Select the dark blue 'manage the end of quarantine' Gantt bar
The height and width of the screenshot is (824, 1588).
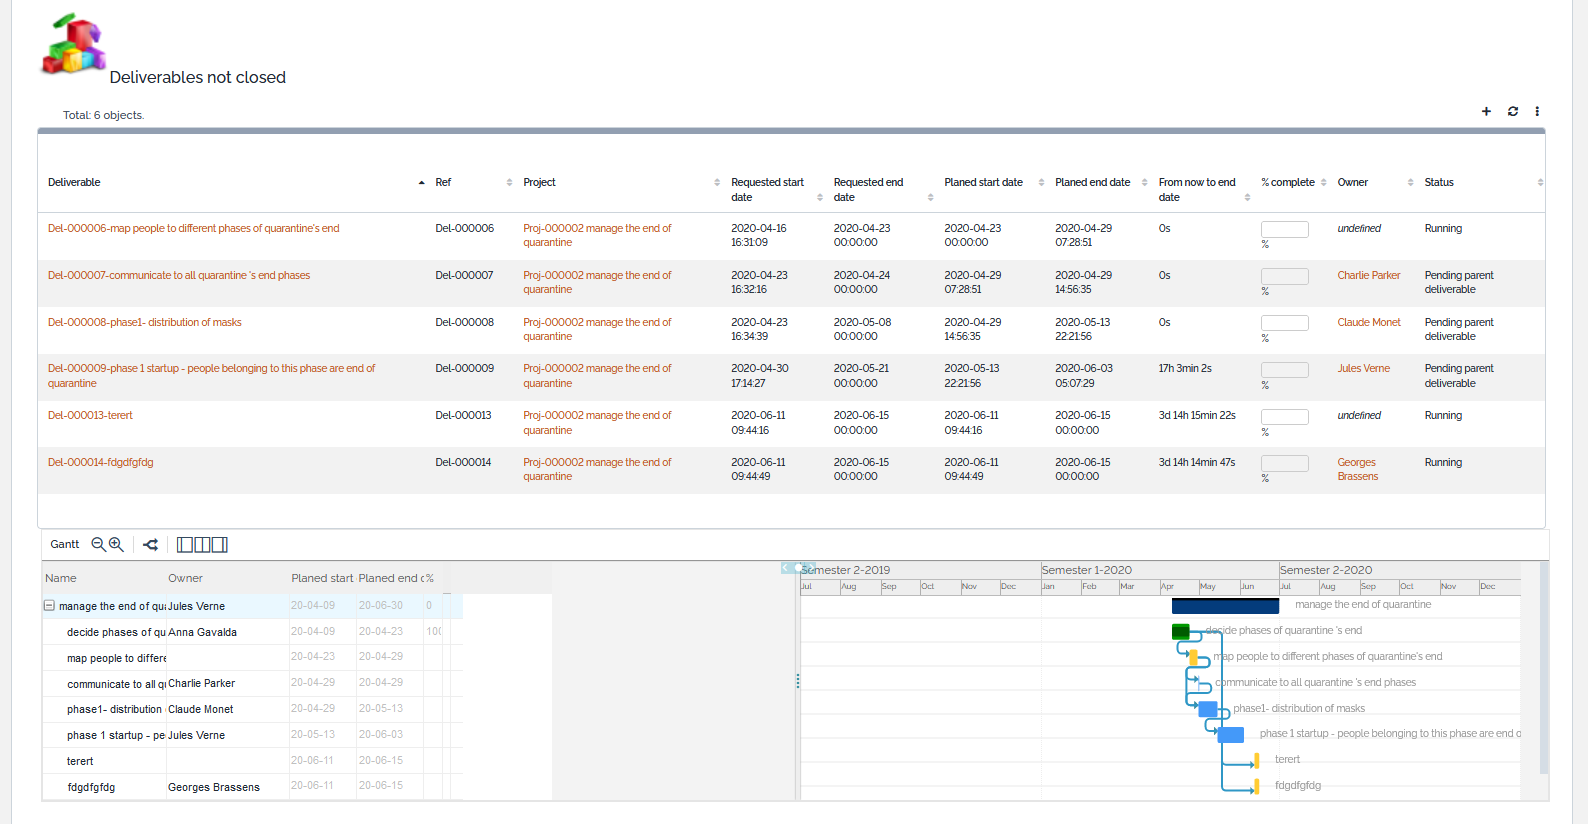tap(1225, 606)
